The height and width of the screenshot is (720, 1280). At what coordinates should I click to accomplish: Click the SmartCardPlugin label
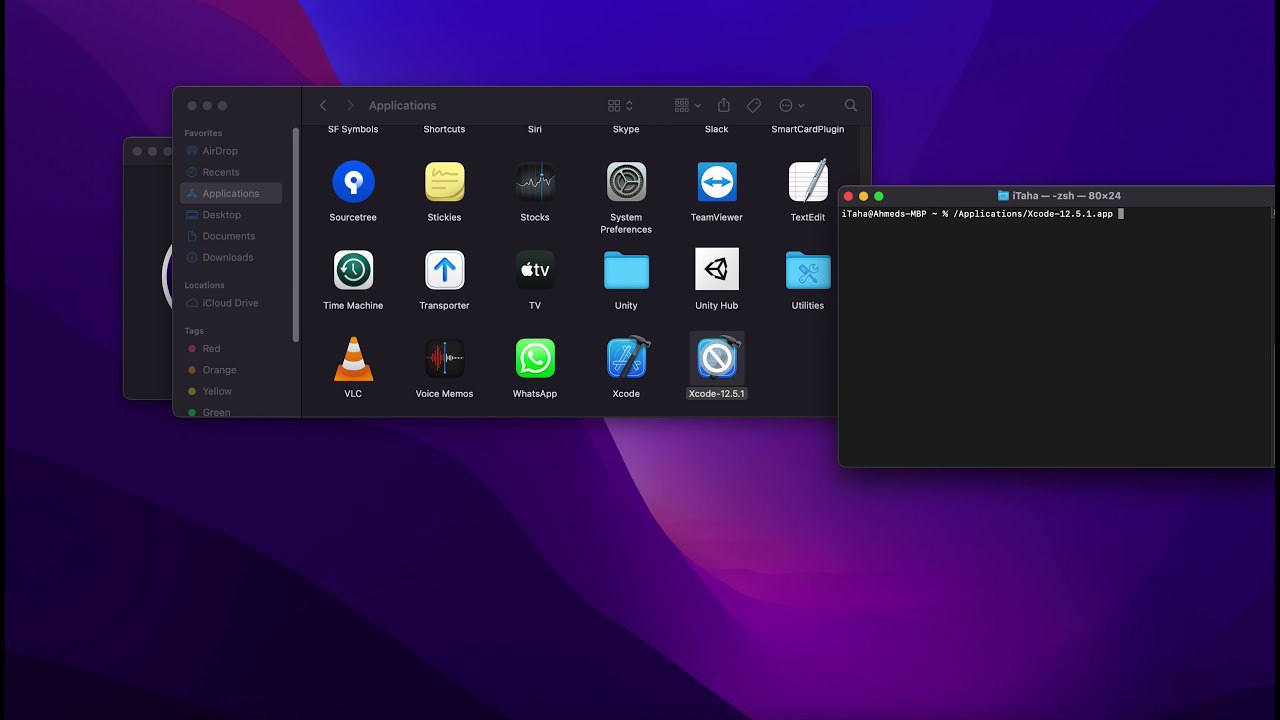pos(808,129)
